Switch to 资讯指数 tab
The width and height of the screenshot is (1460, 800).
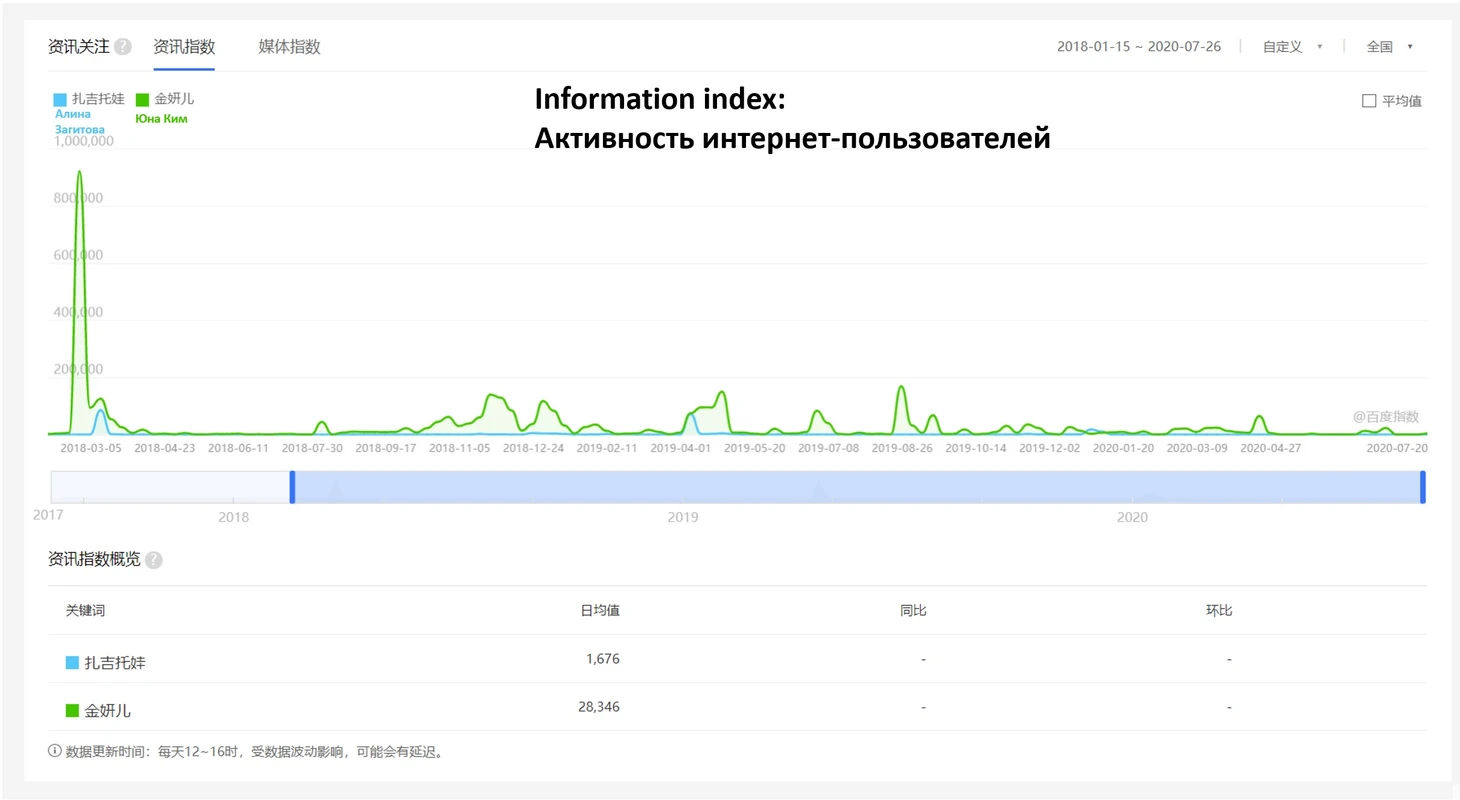click(184, 46)
